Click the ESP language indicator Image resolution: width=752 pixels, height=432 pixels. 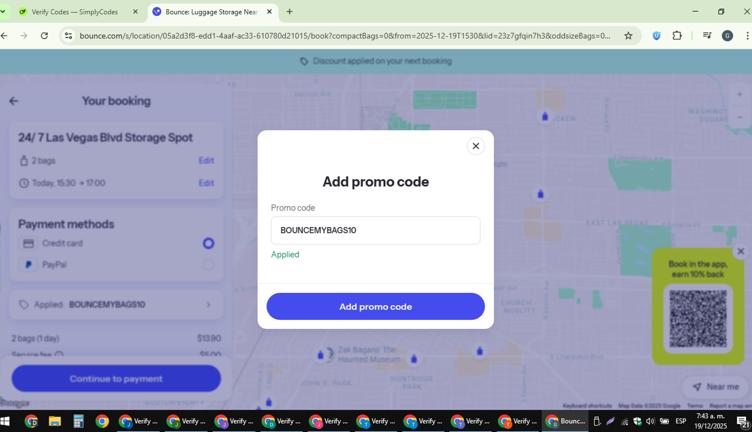coord(681,421)
